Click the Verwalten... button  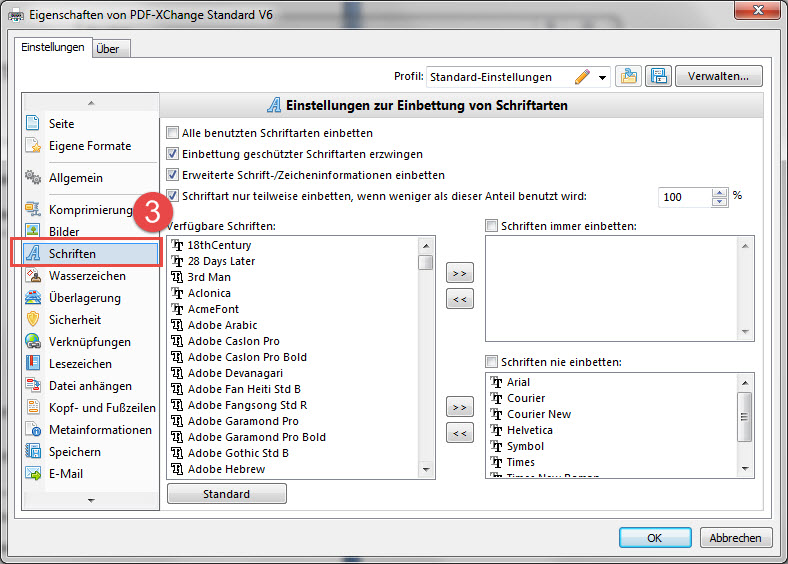pyautogui.click(x=719, y=76)
